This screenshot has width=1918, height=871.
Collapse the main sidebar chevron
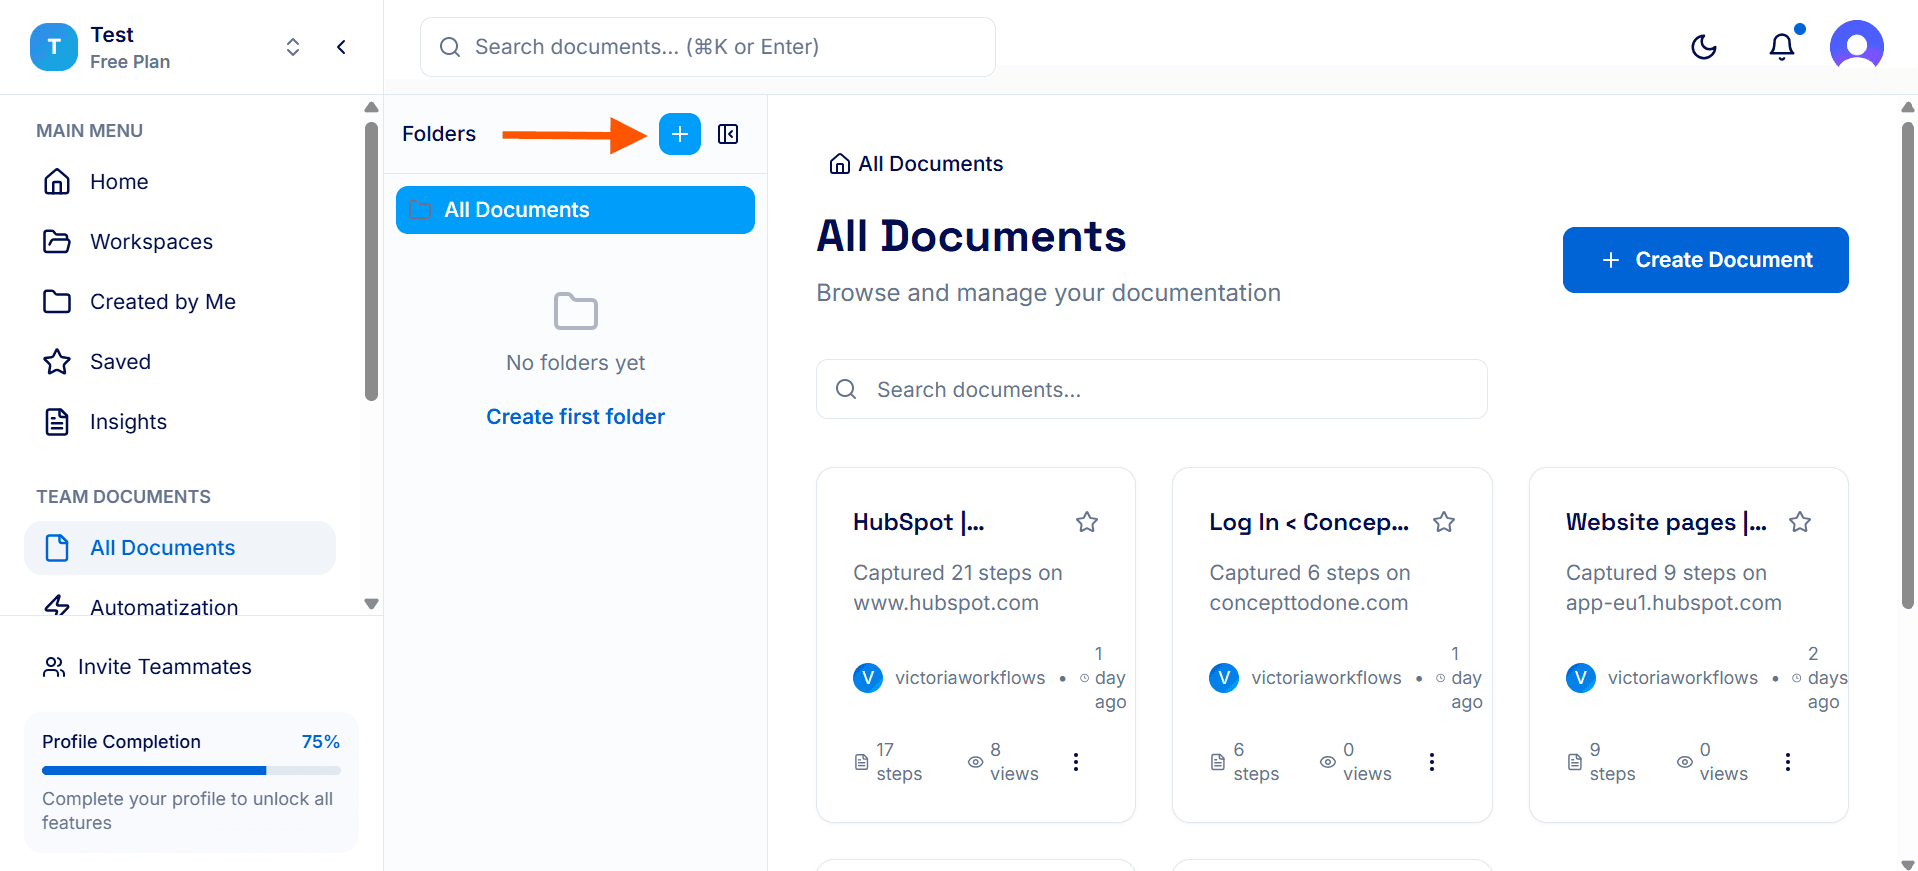(341, 47)
